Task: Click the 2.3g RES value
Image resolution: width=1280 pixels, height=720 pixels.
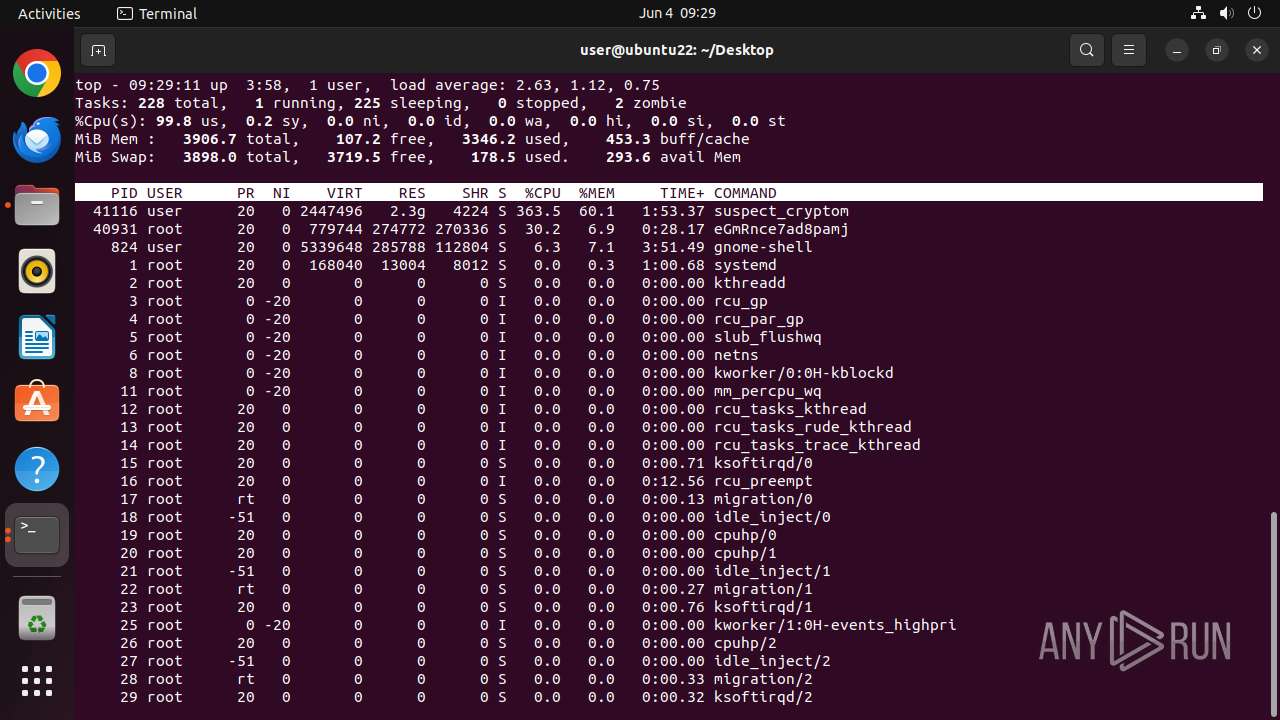Action: coord(408,211)
